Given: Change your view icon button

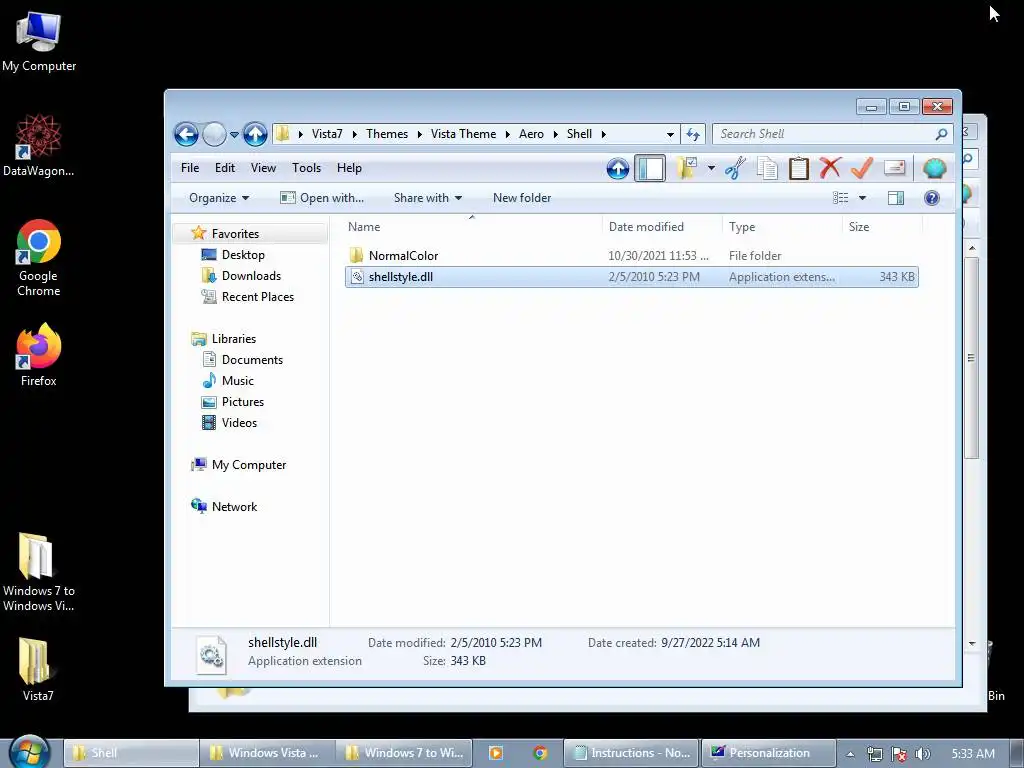Looking at the screenshot, I should 840,198.
